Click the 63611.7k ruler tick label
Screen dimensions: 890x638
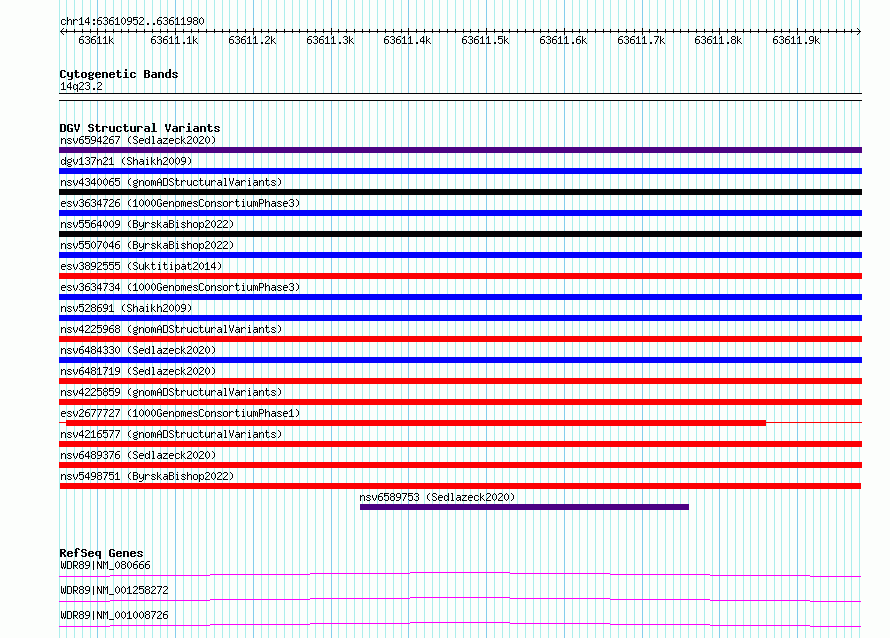click(x=641, y=40)
